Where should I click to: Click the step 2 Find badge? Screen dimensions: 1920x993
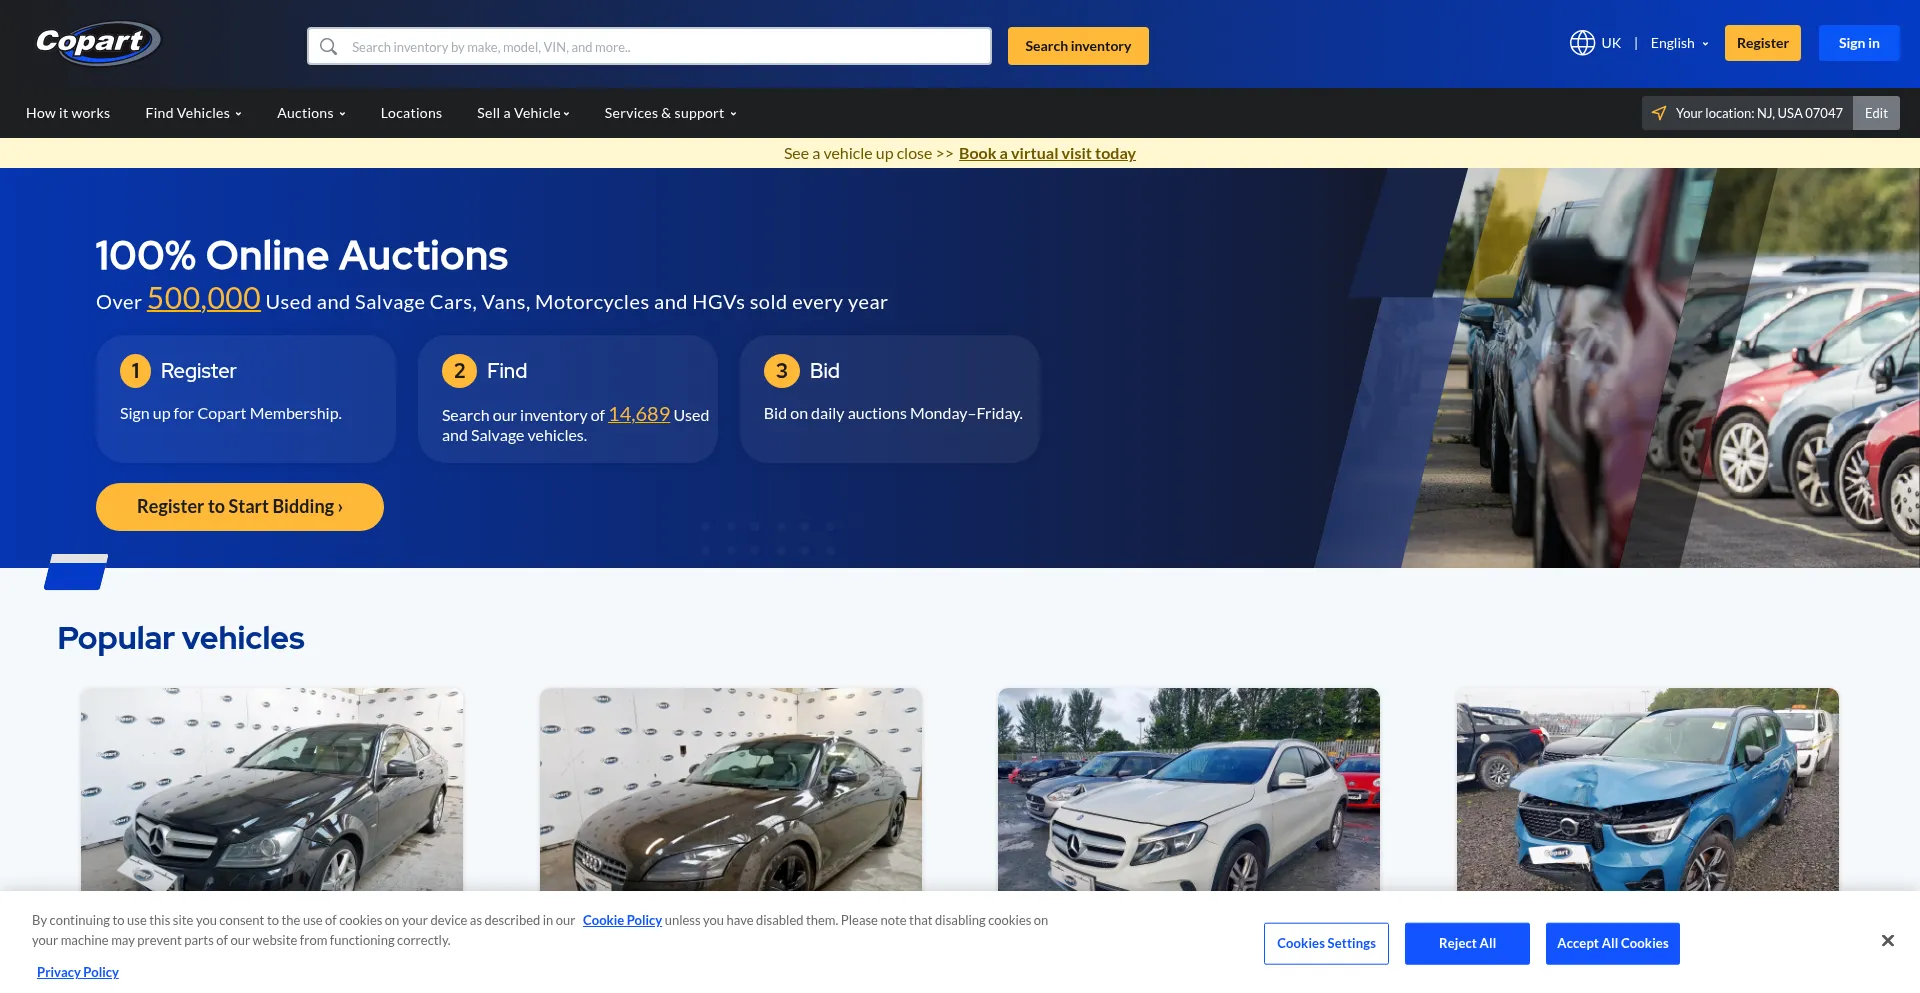[459, 371]
